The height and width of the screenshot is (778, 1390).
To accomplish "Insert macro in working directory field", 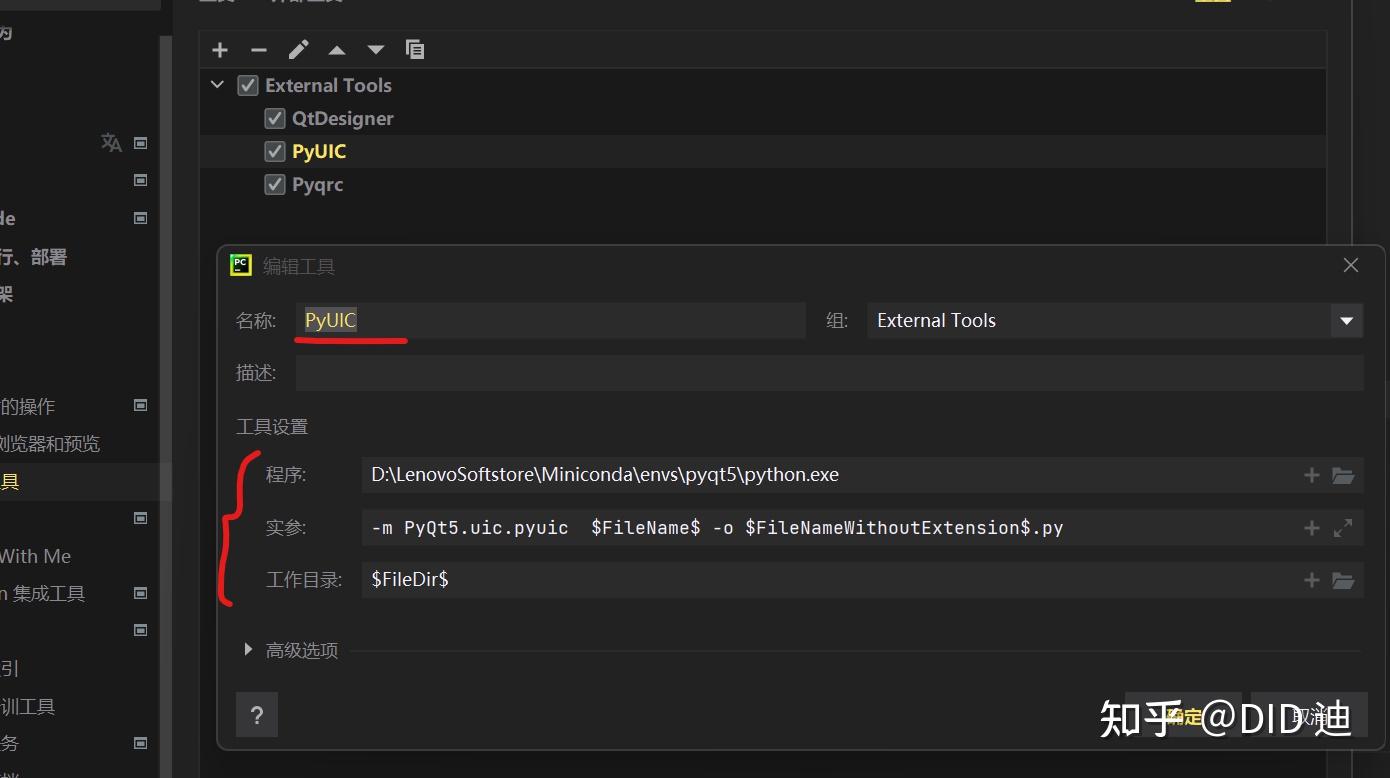I will click(x=1312, y=580).
